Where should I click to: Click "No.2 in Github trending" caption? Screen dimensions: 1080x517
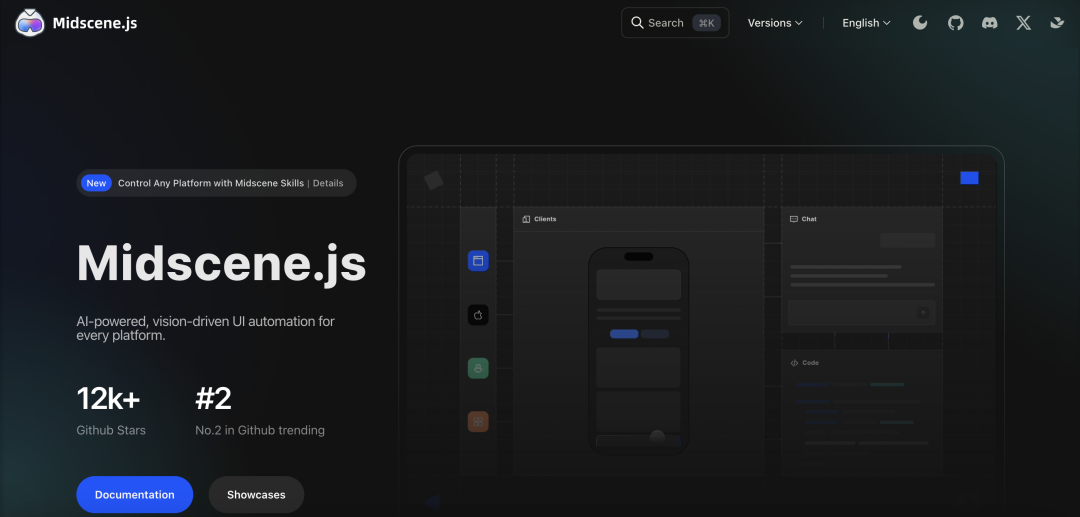[x=260, y=430]
